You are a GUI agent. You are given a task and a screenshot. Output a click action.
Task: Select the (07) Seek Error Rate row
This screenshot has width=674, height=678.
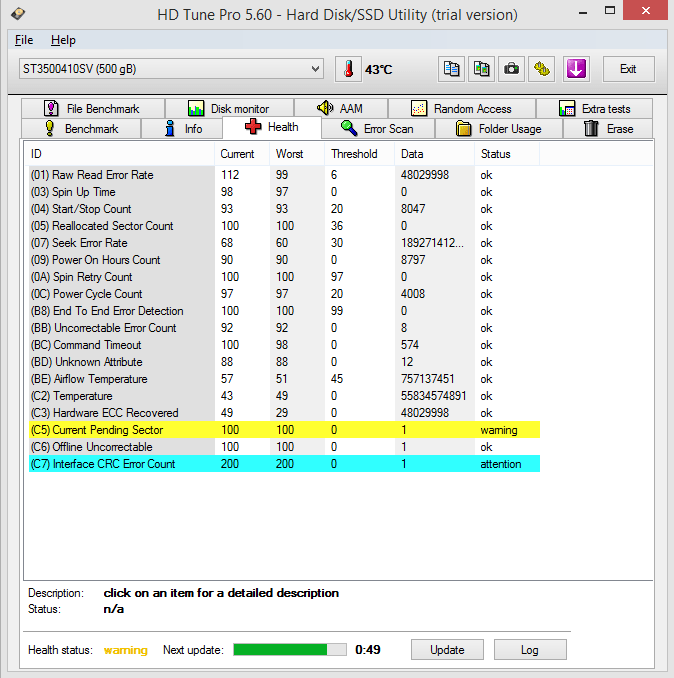tap(284, 243)
